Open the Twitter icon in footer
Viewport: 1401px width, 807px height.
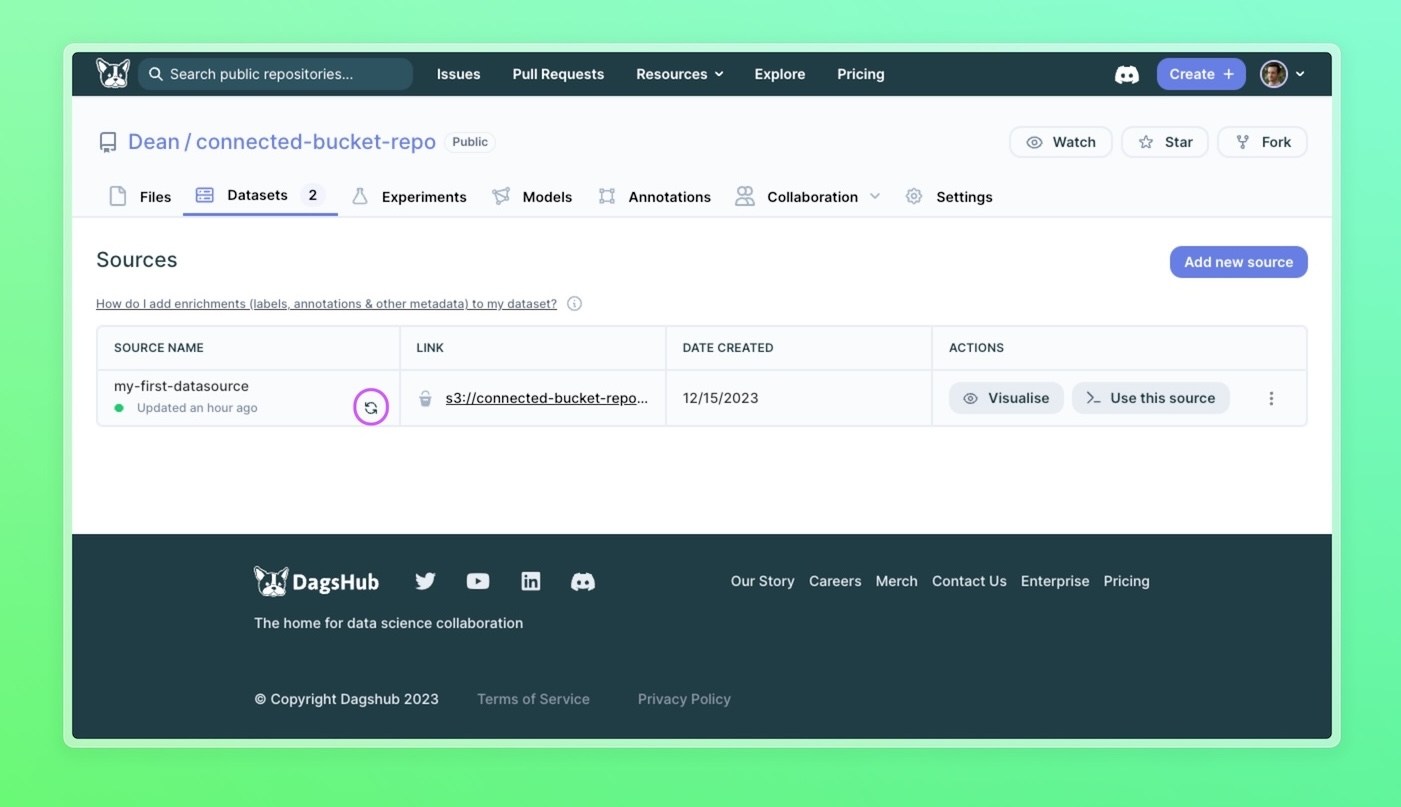425,581
